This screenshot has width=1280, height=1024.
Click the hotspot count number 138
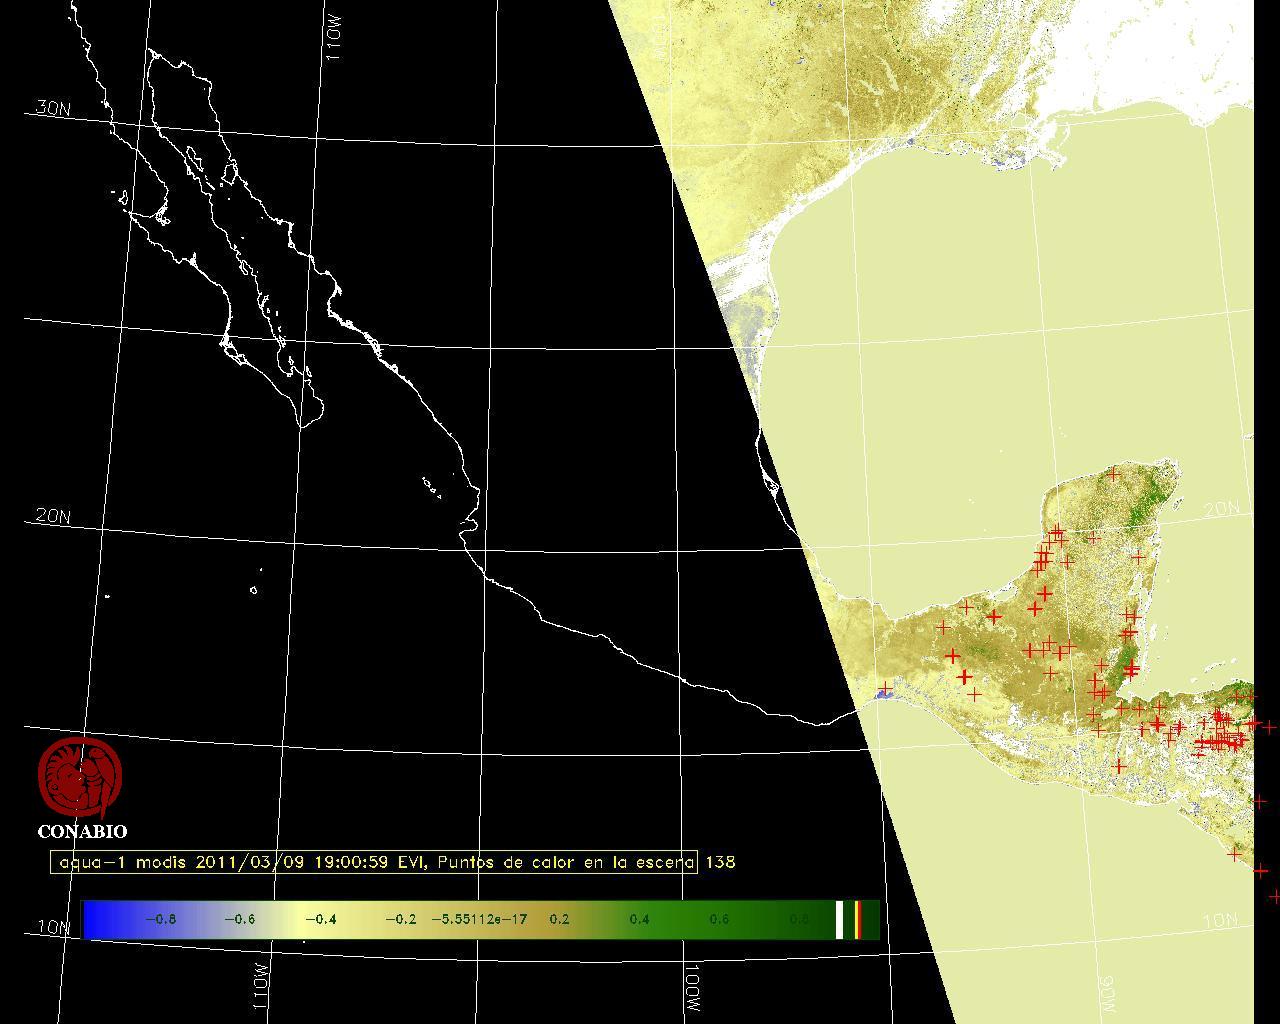(720, 862)
